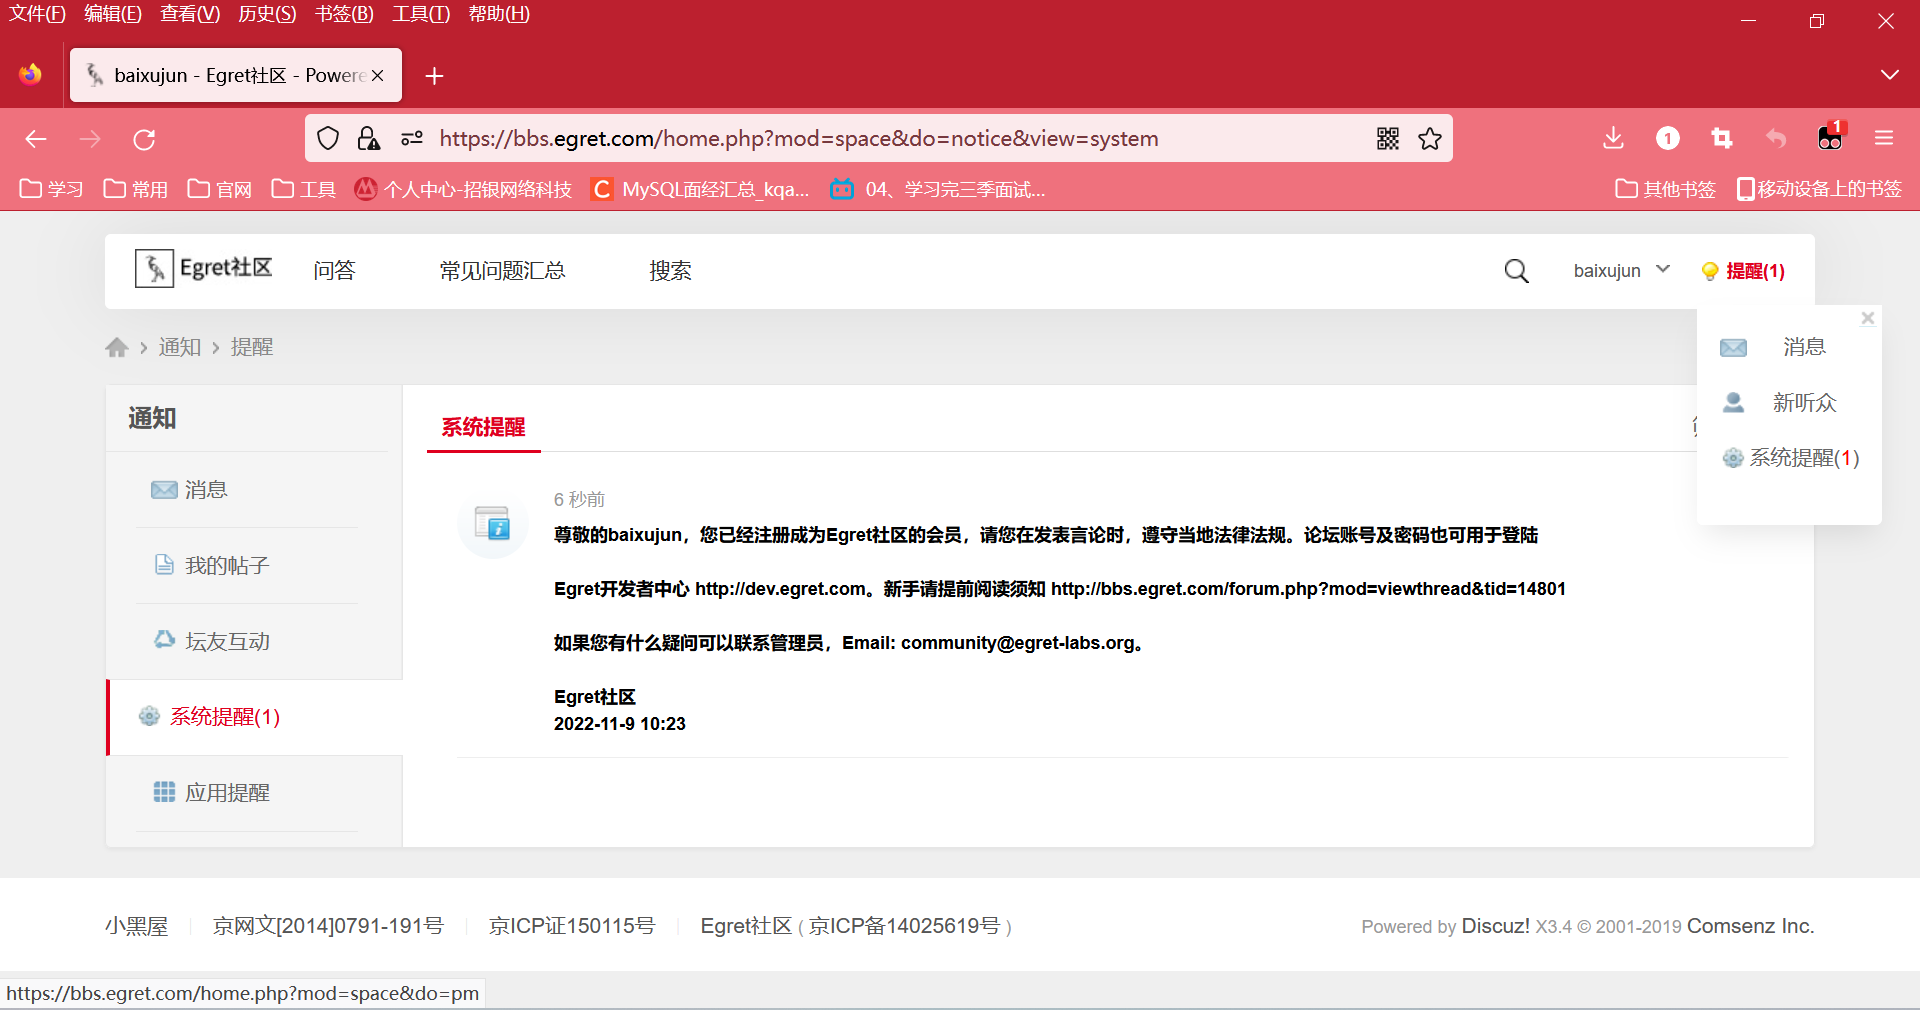Open 移动设备上的书签 folder
Viewport: 1920px width, 1010px height.
pyautogui.click(x=1819, y=189)
